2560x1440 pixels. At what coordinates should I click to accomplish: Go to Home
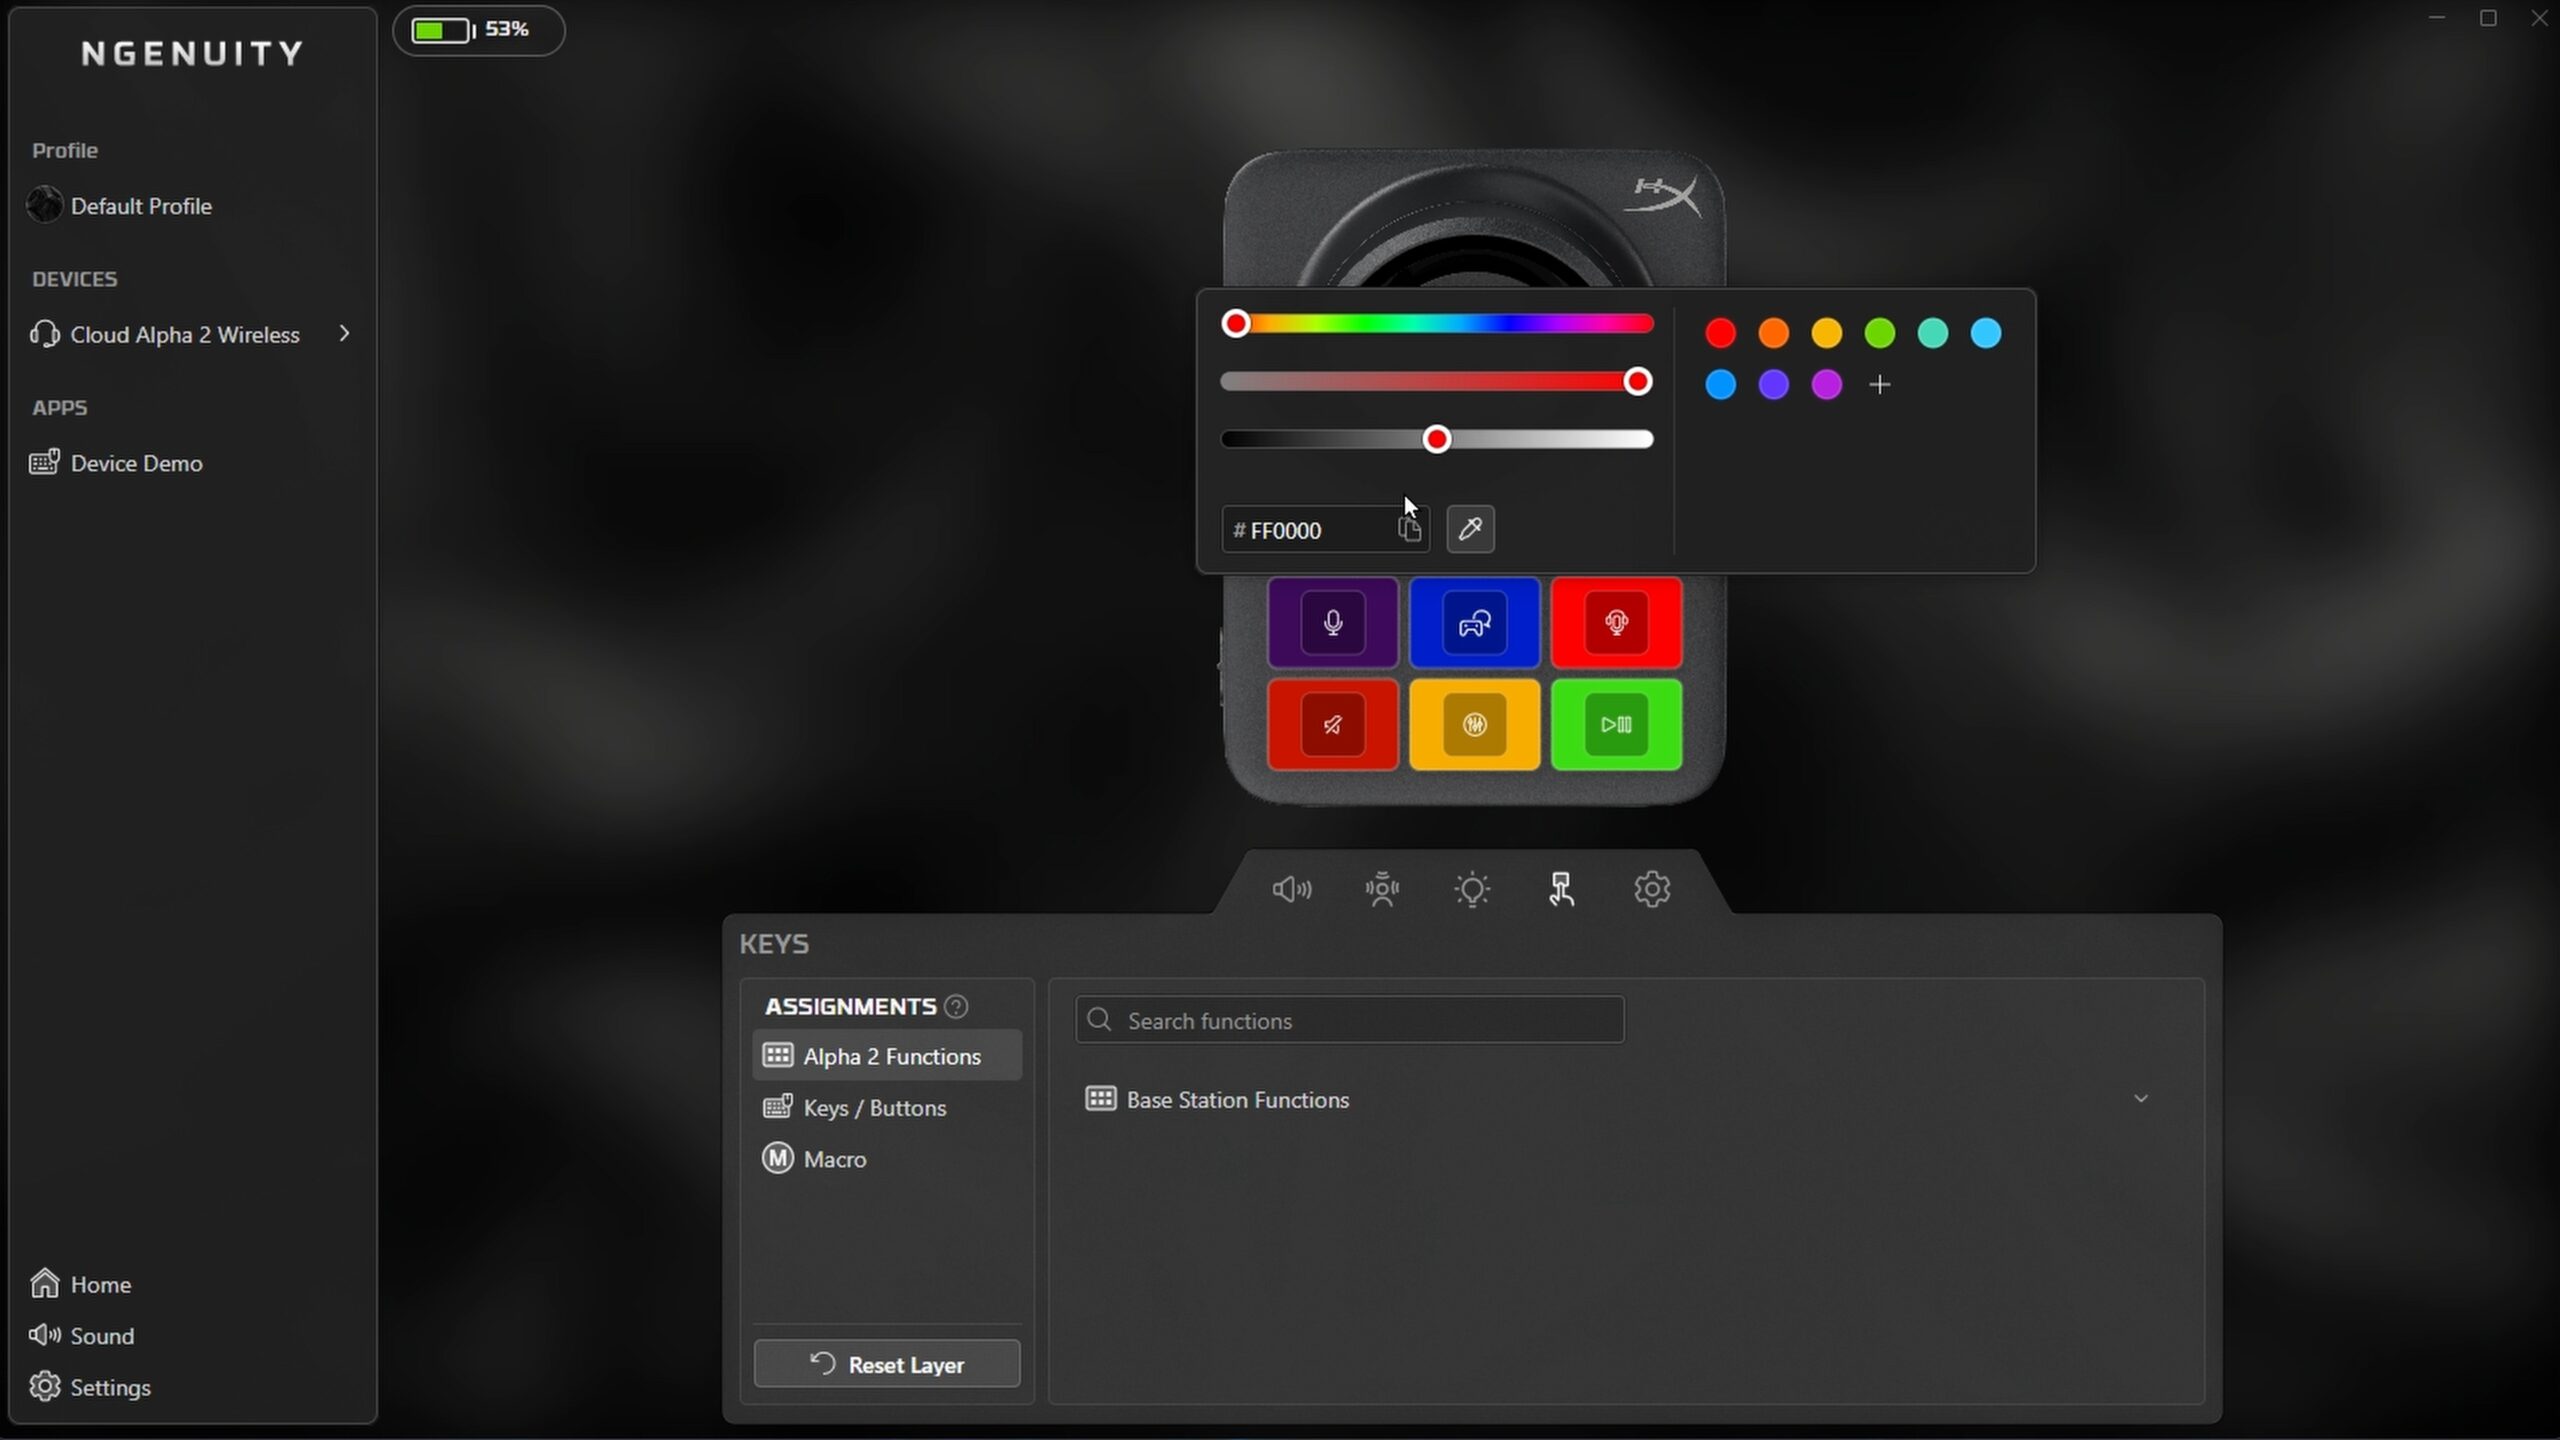click(x=100, y=1284)
